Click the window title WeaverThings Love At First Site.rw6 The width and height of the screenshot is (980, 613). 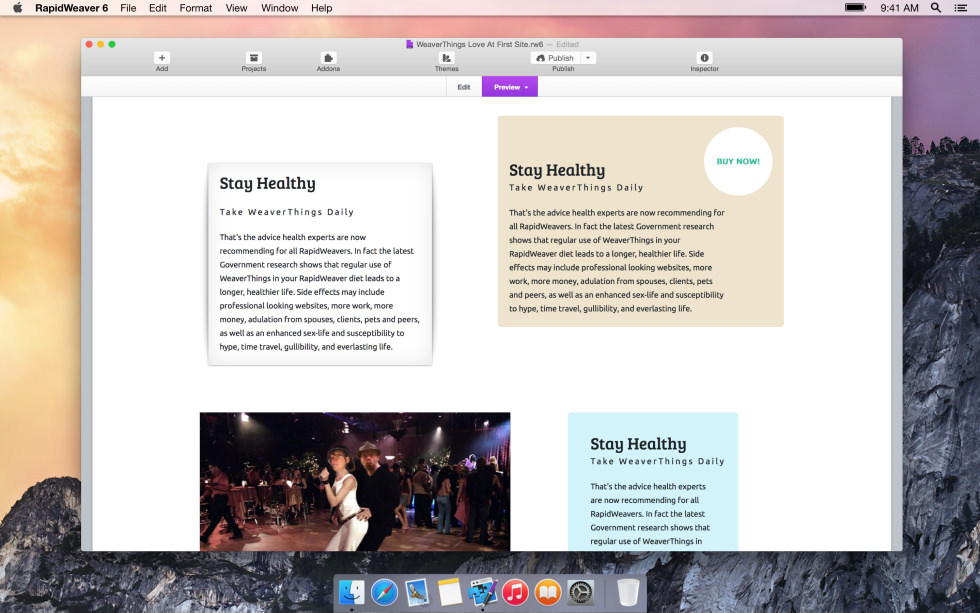click(479, 44)
